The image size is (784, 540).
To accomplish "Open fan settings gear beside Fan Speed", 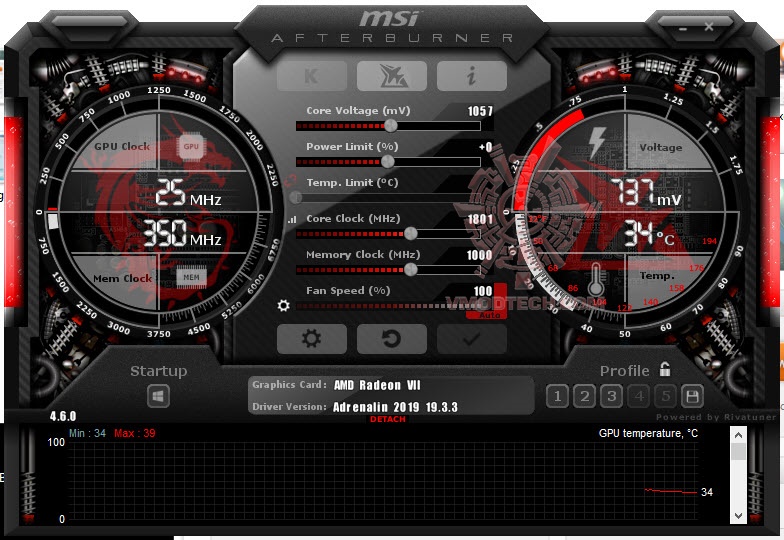I will pos(284,306).
